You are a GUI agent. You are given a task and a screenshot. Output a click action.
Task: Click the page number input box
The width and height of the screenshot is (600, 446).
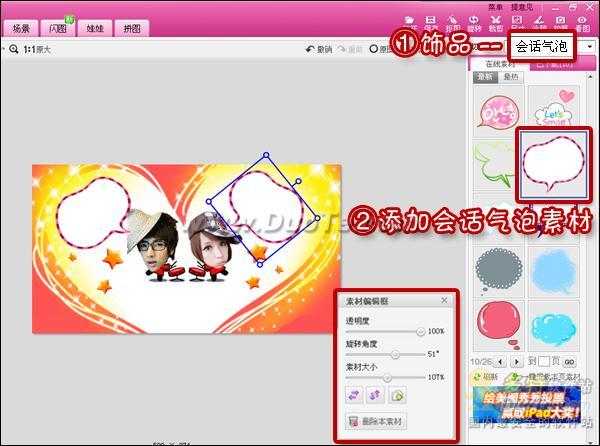[544, 361]
